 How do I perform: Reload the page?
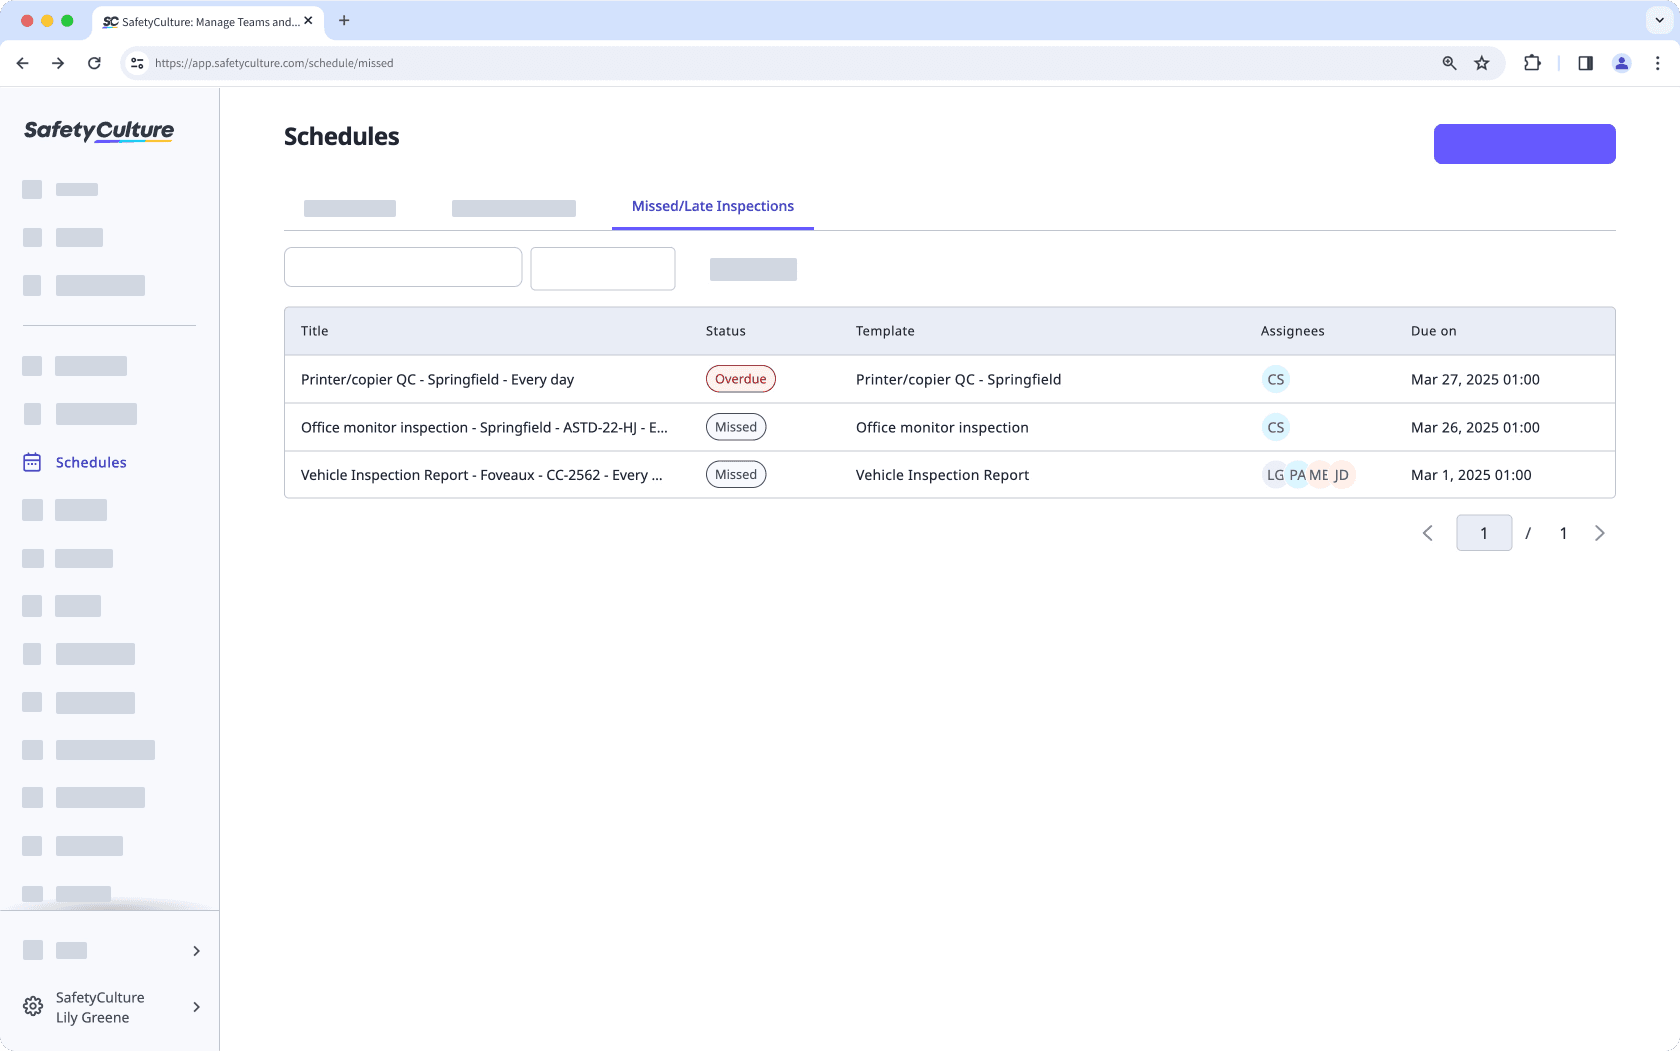tap(94, 63)
